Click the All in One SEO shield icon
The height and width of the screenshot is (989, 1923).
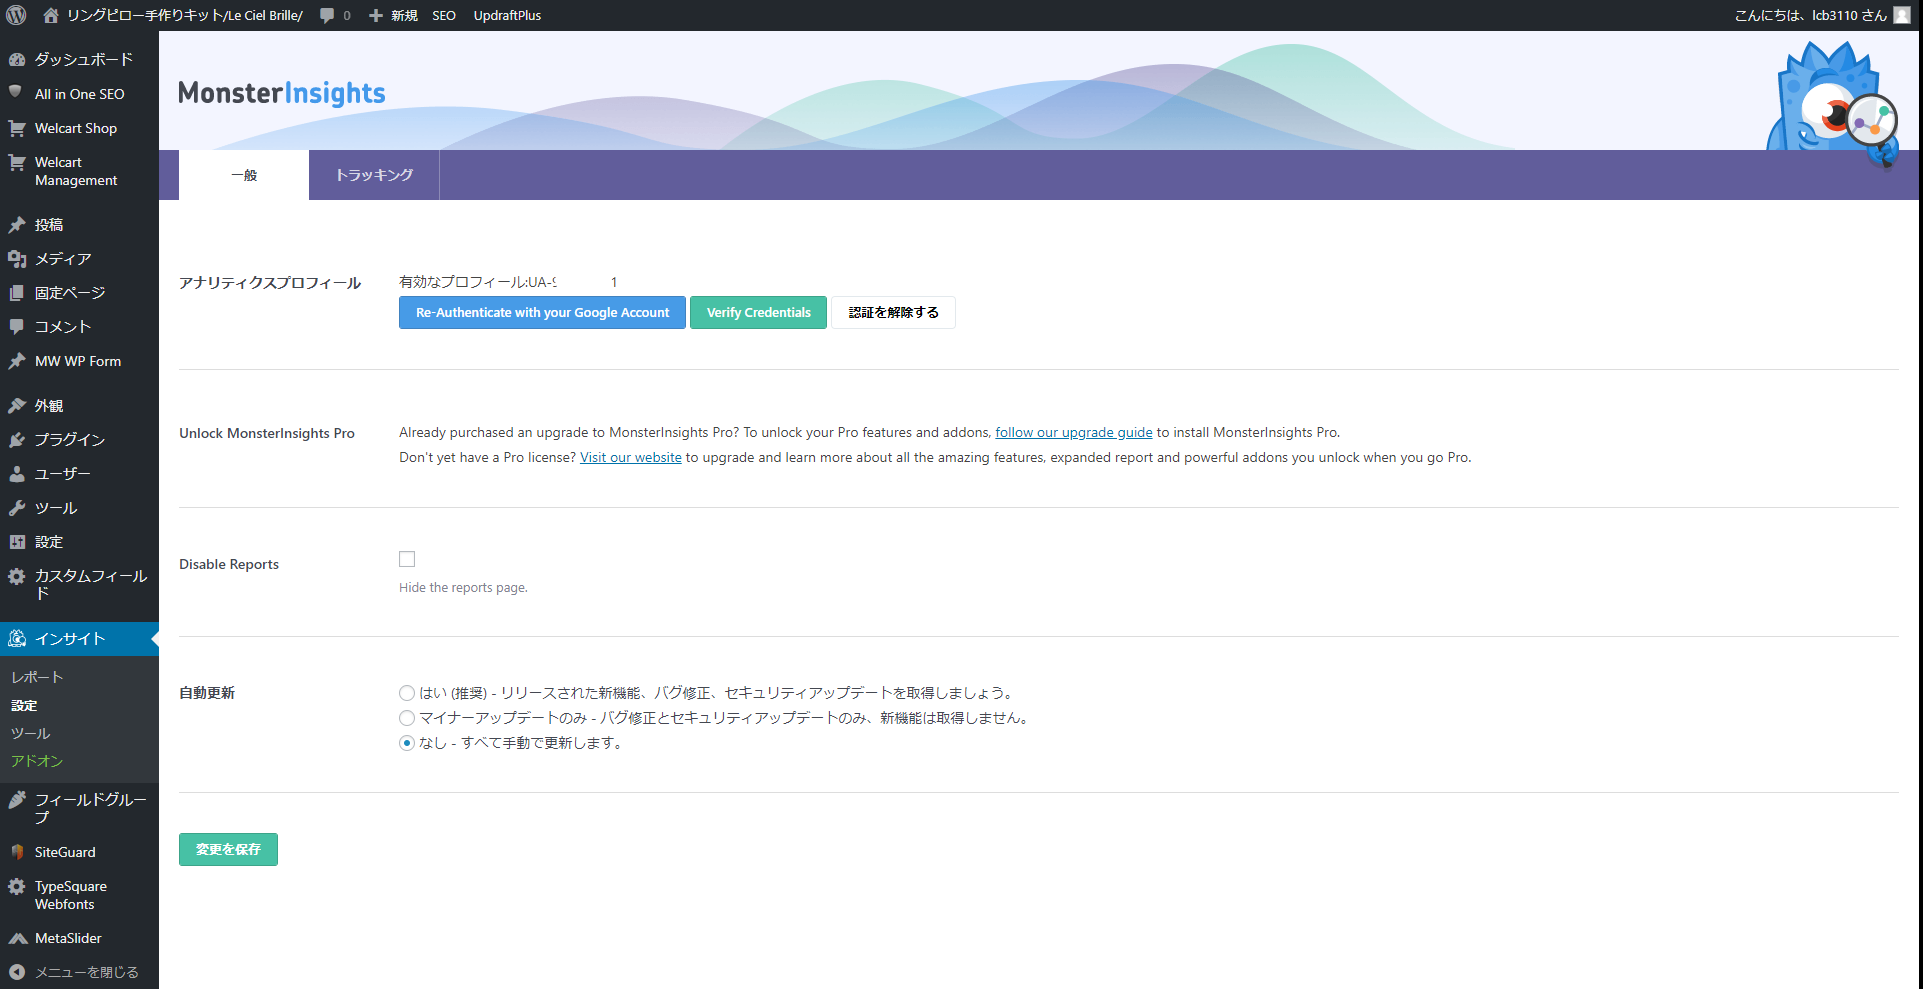coord(15,93)
